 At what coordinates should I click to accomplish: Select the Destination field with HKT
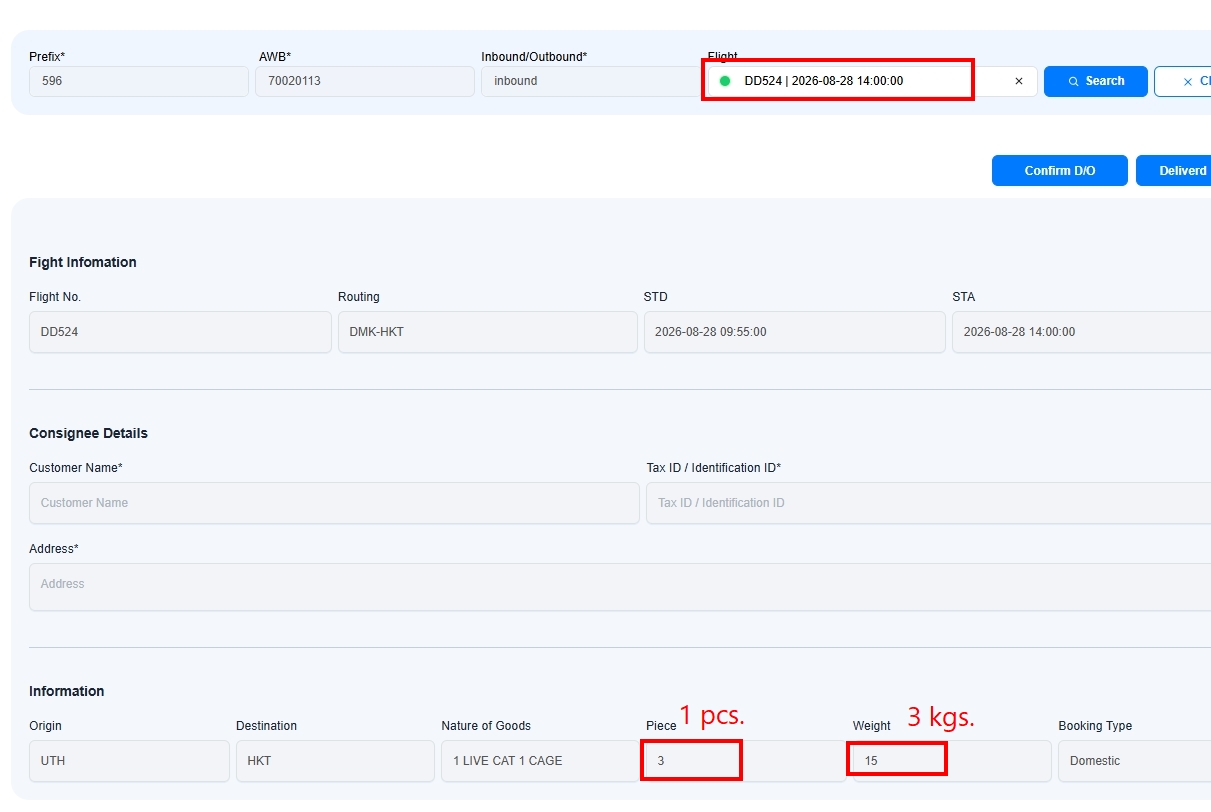[x=335, y=761]
